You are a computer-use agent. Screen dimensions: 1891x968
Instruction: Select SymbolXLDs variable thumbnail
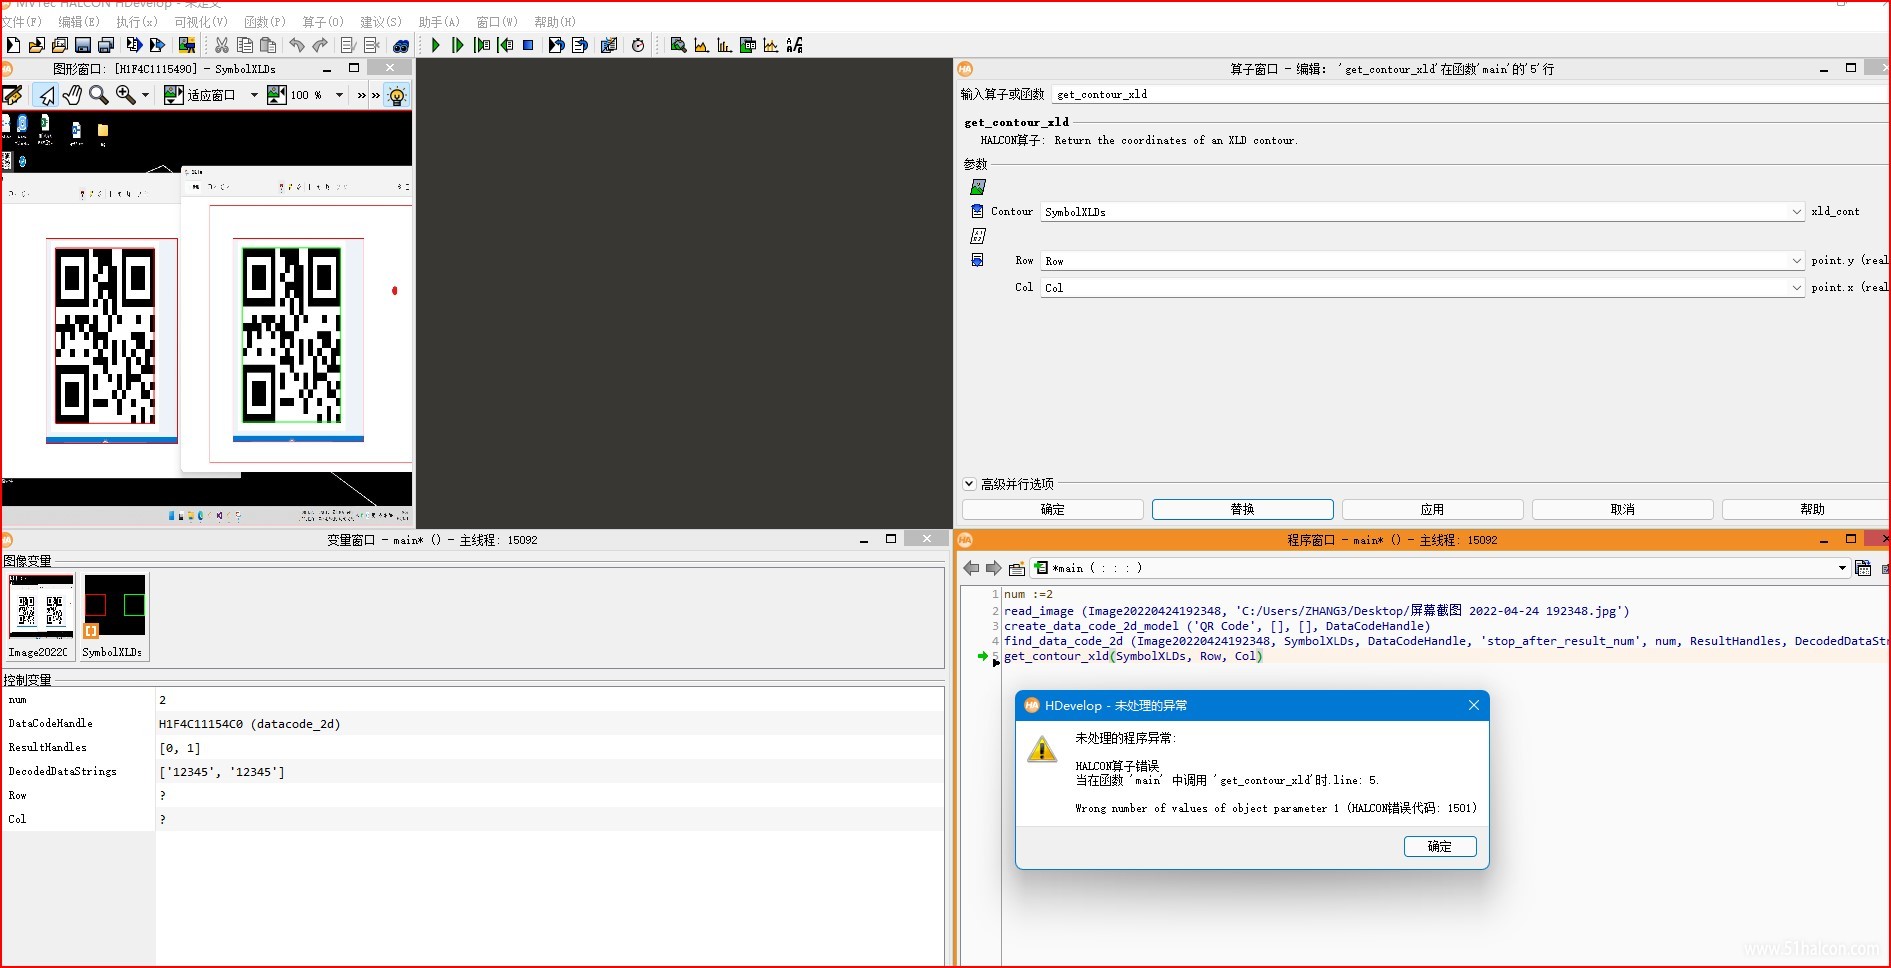tap(113, 616)
